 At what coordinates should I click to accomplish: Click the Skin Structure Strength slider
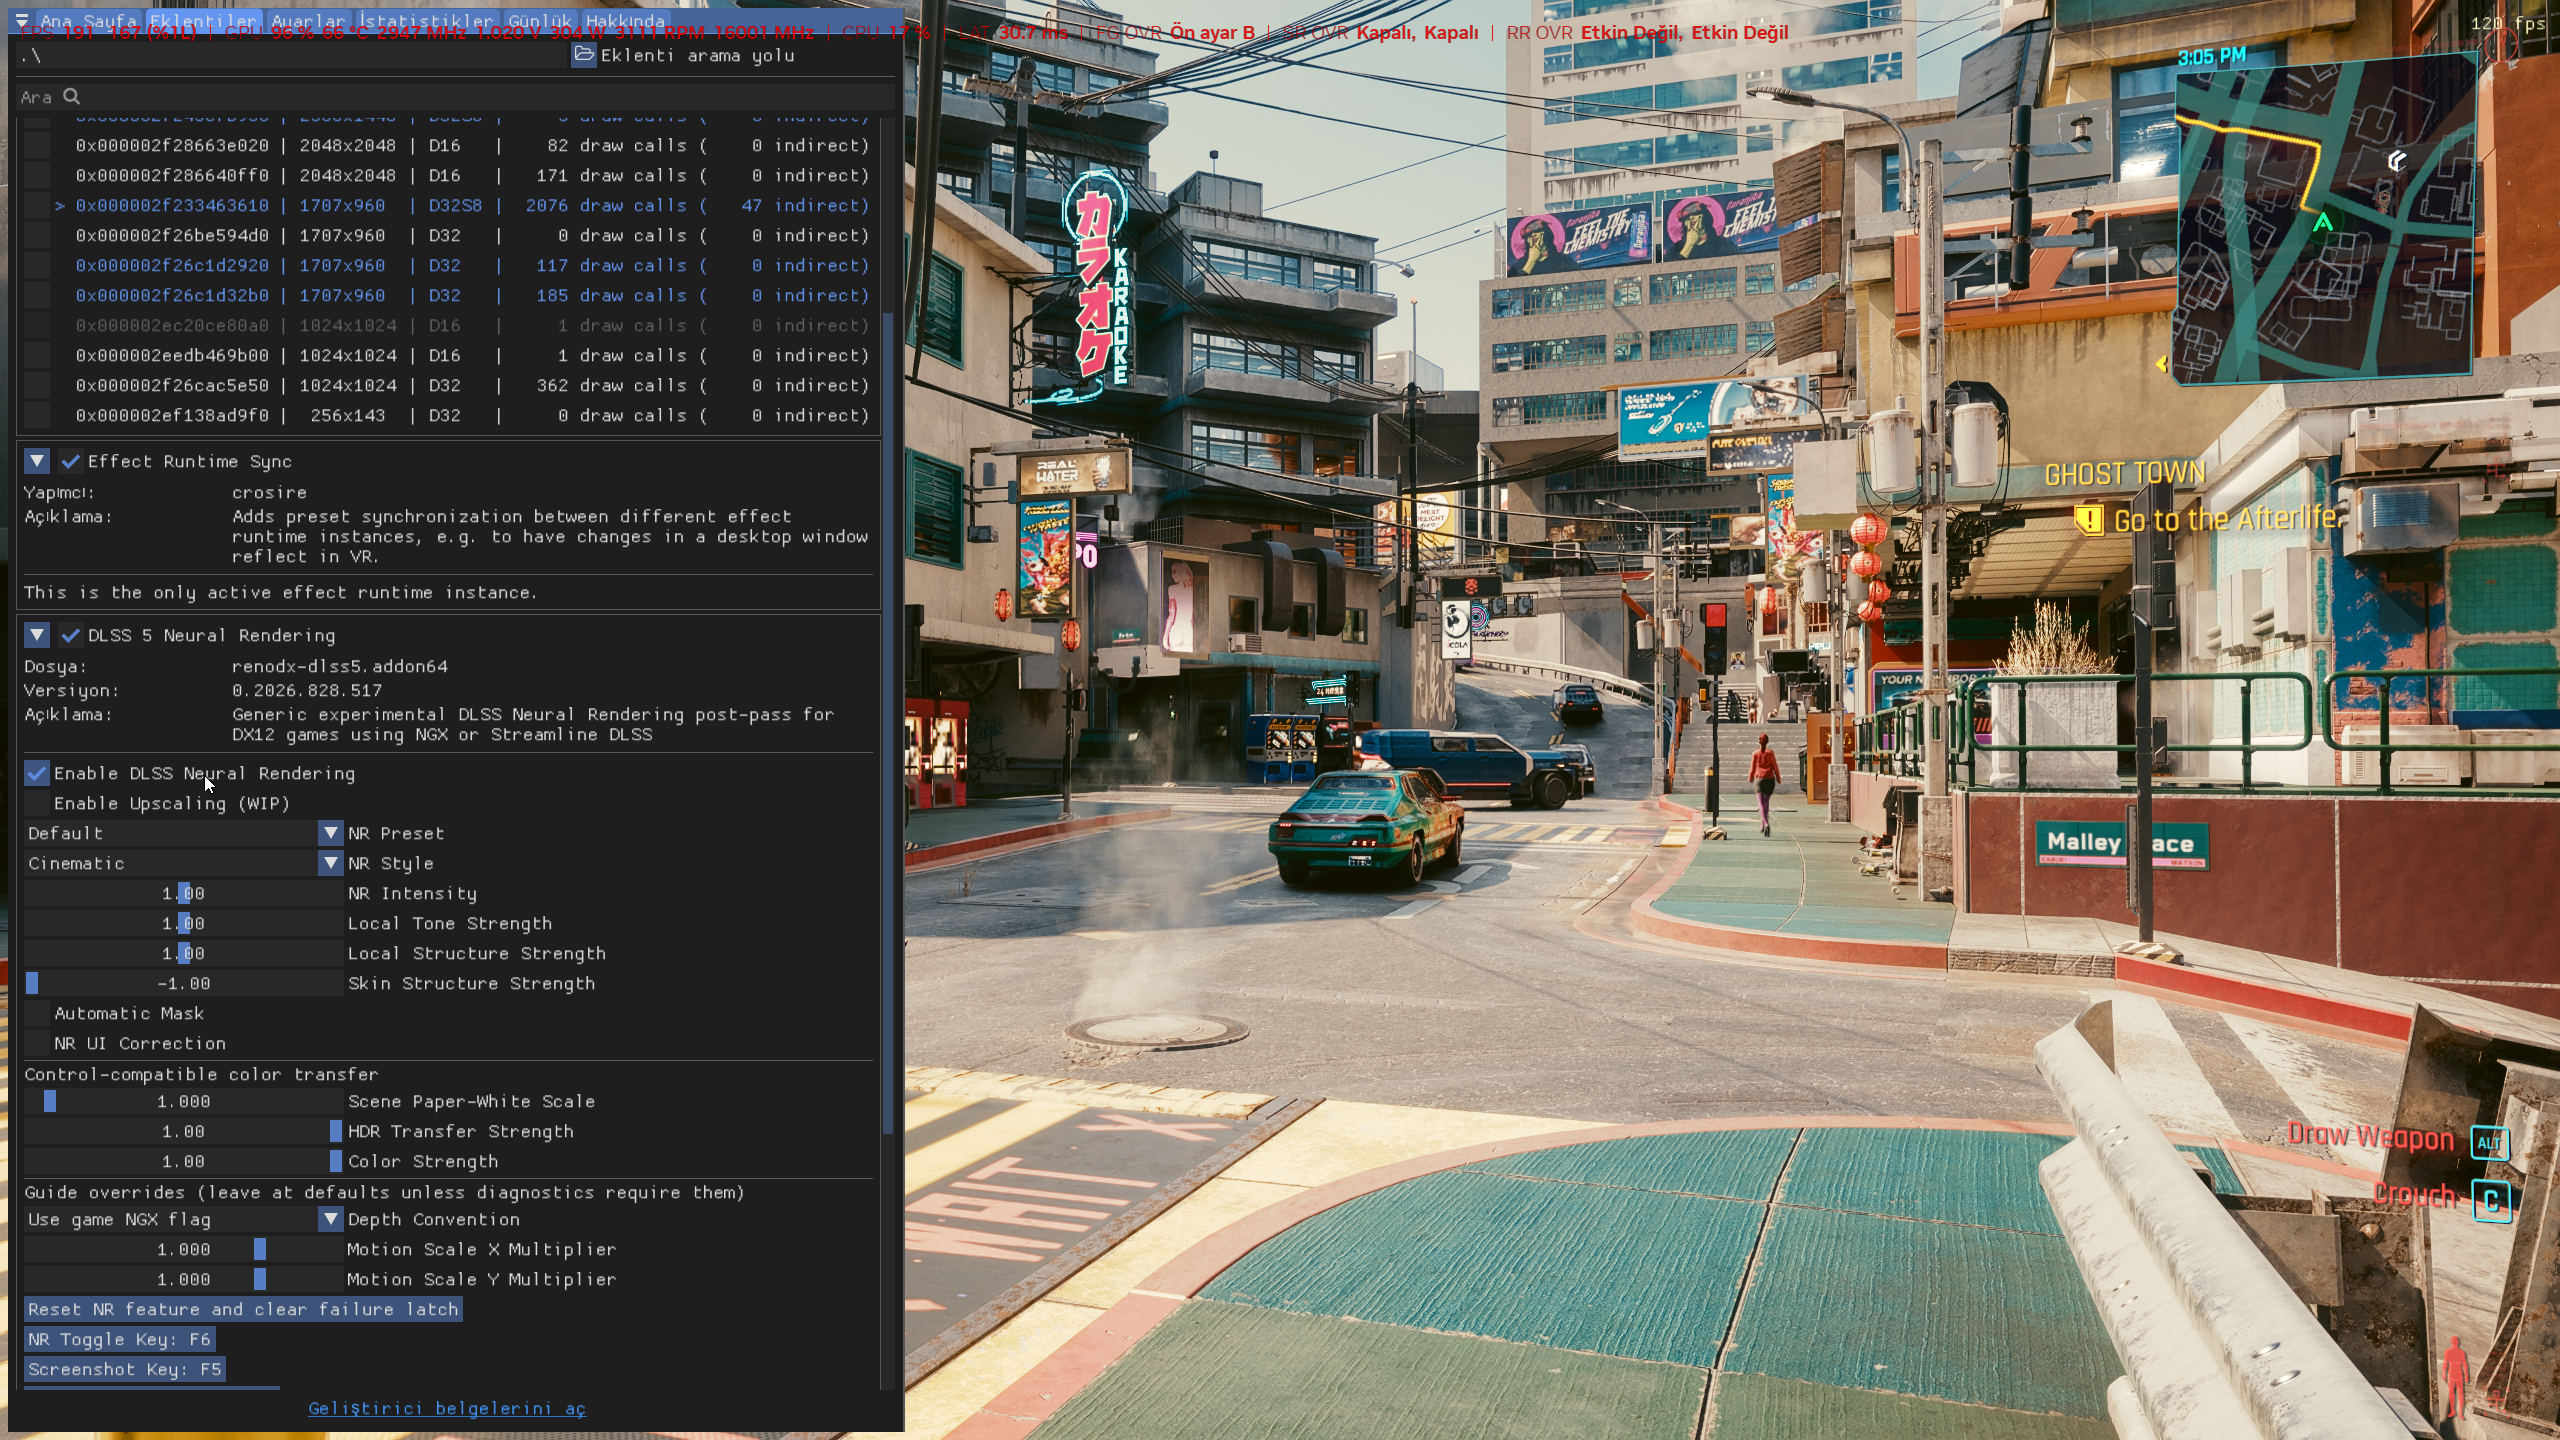[x=184, y=983]
